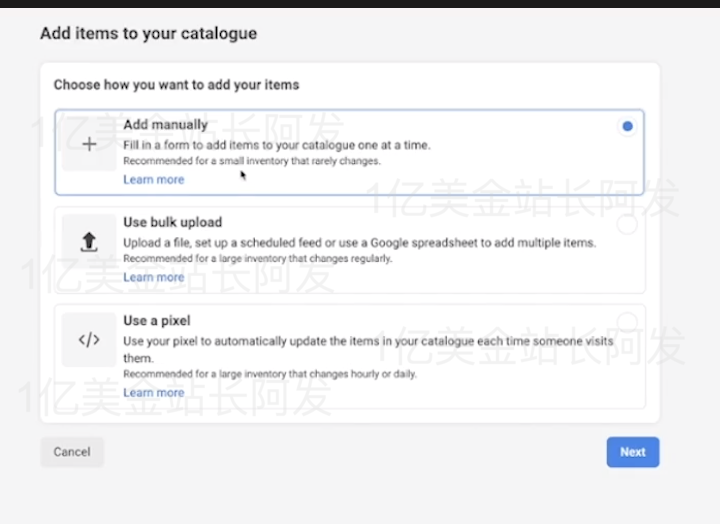Click the code brackets icon for pixel
The height and width of the screenshot is (524, 720).
coord(89,339)
